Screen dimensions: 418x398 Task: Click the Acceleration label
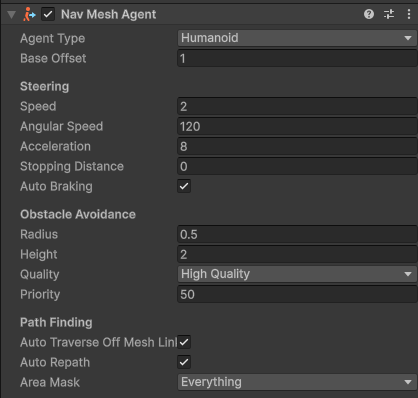(x=55, y=146)
